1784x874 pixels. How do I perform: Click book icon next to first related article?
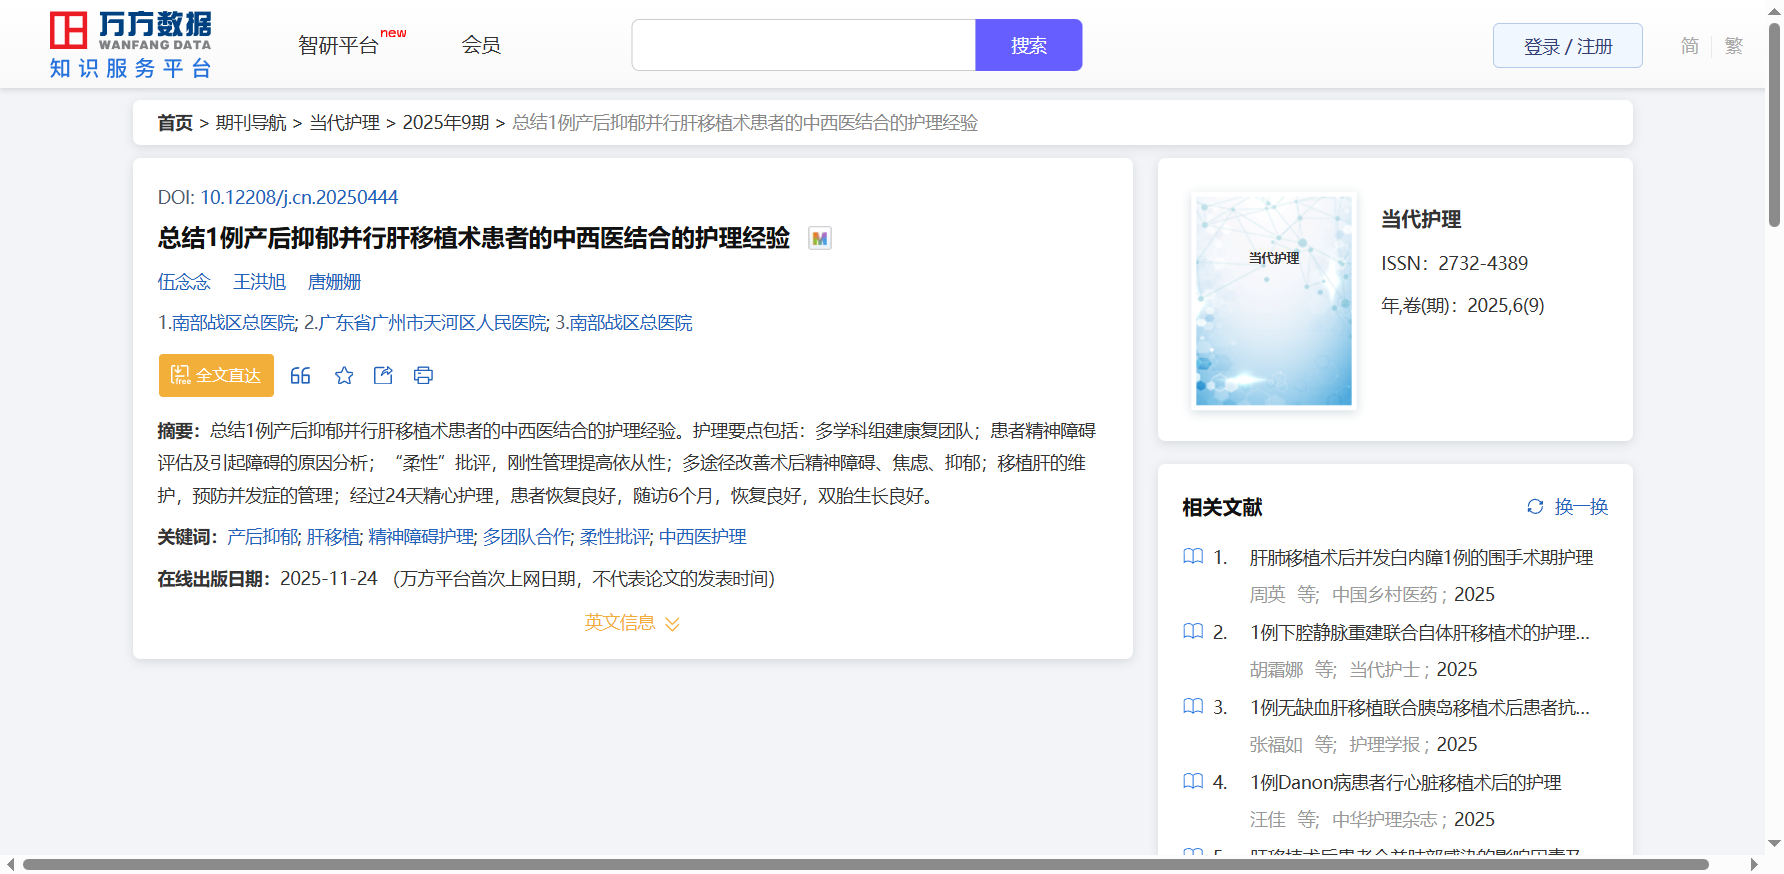[1193, 557]
